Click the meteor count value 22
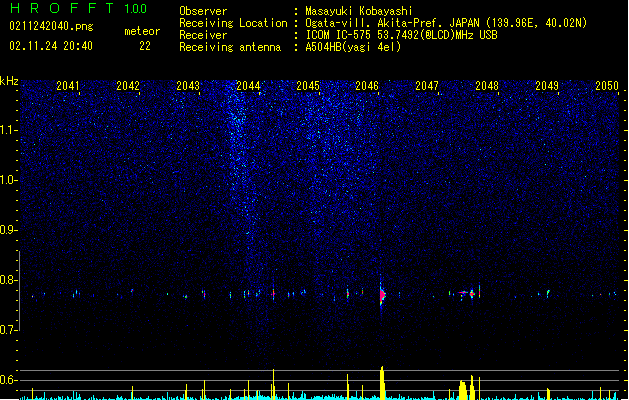This screenshot has width=629, height=400. (145, 46)
